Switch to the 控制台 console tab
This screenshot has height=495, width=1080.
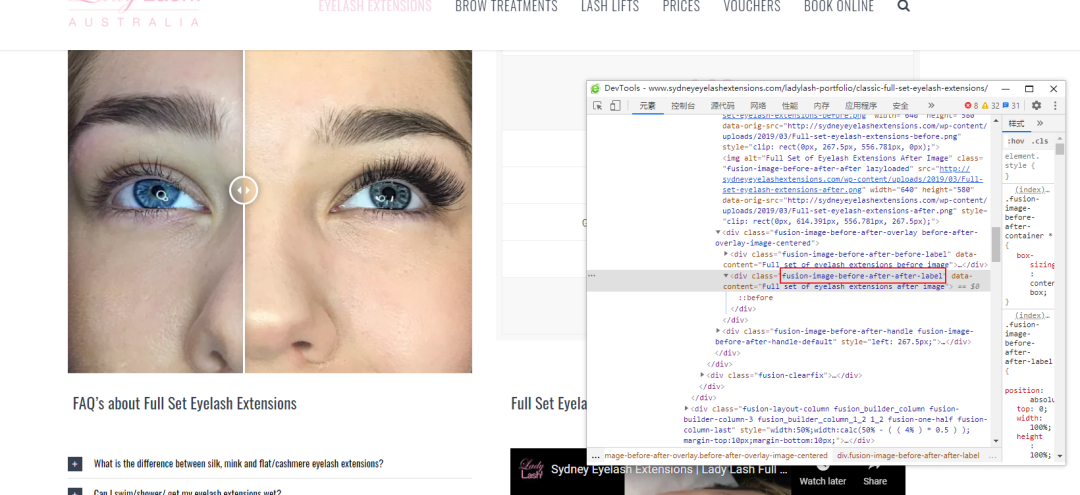[683, 105]
